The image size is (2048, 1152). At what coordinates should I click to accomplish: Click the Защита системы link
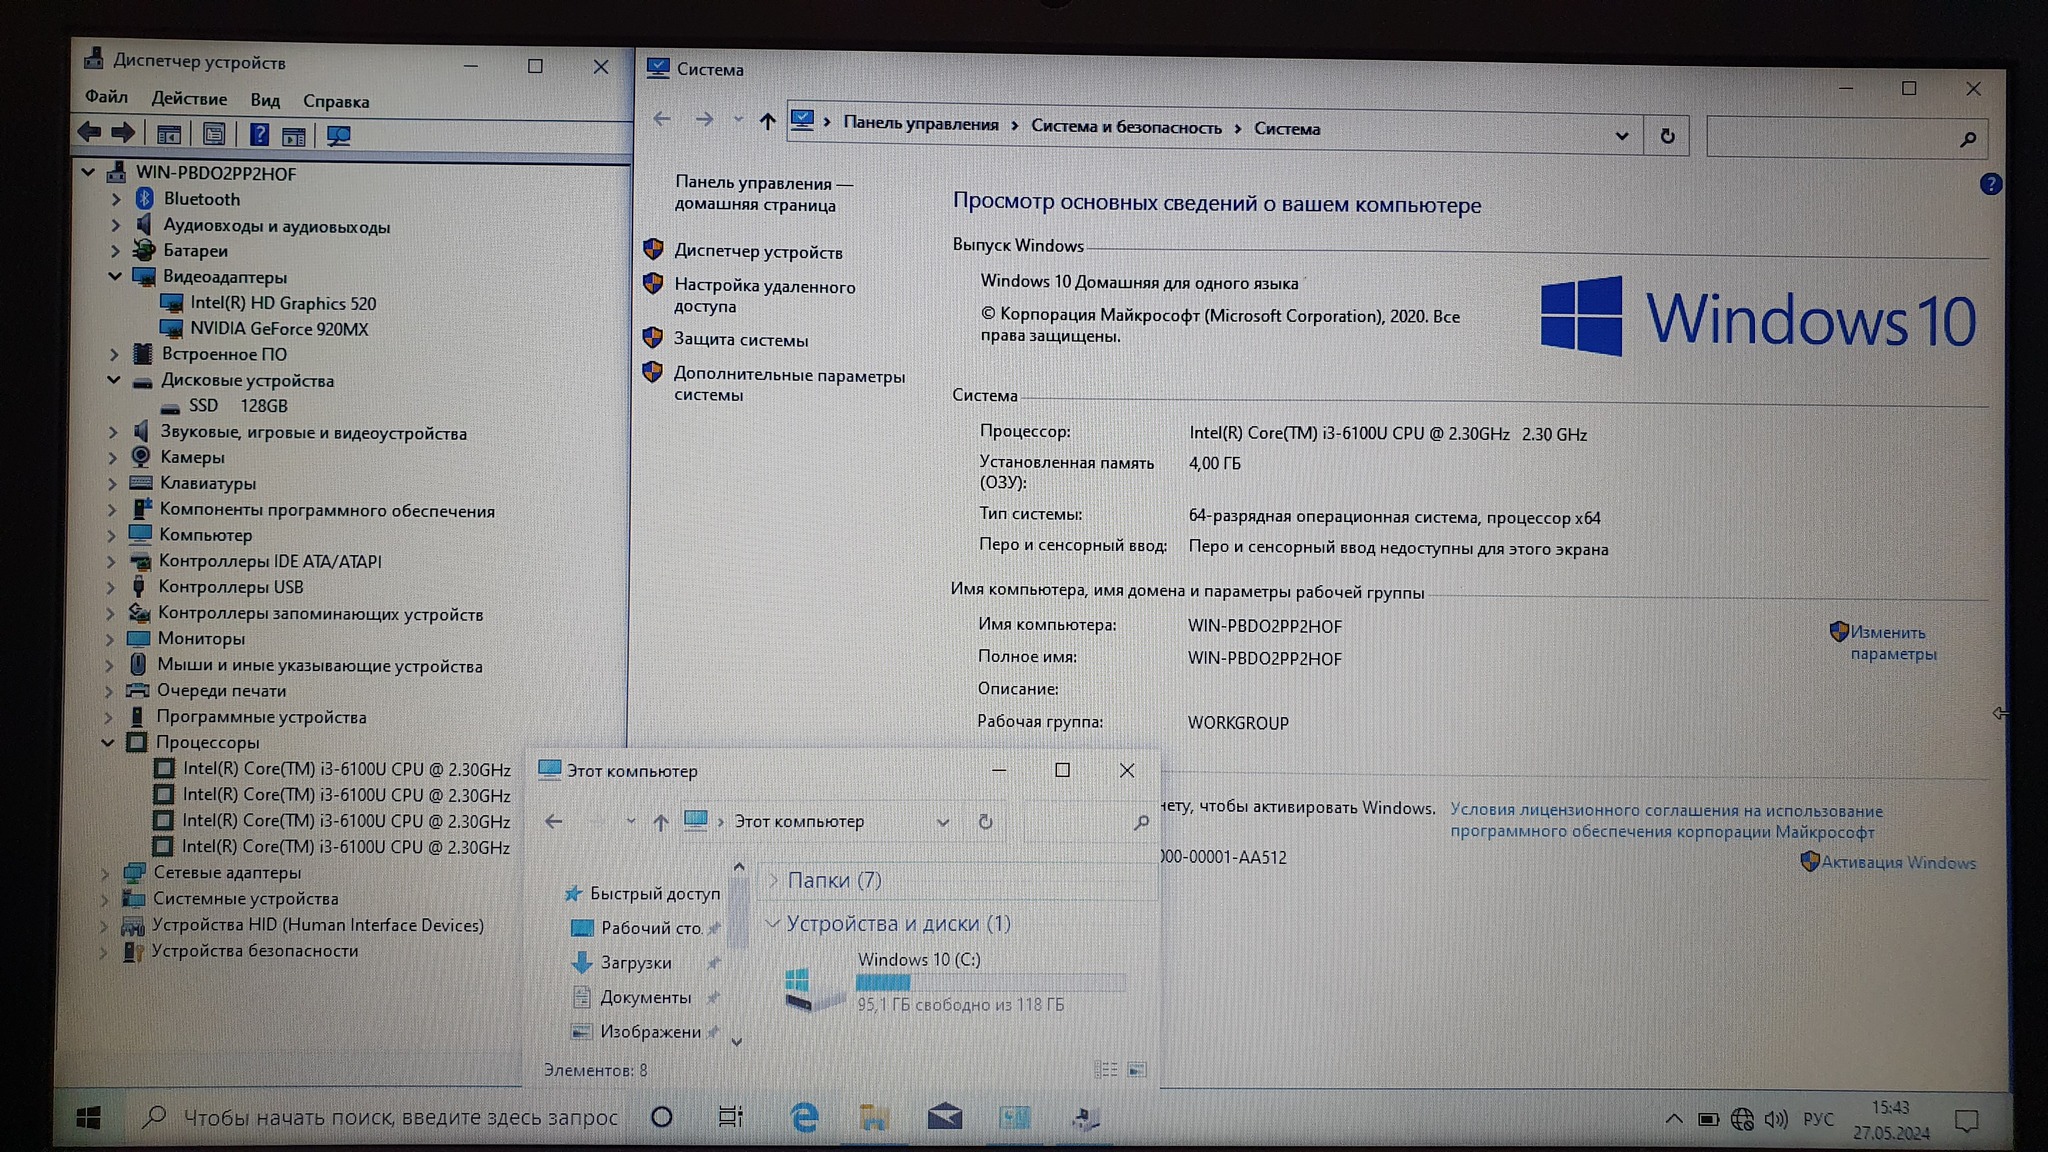[740, 340]
